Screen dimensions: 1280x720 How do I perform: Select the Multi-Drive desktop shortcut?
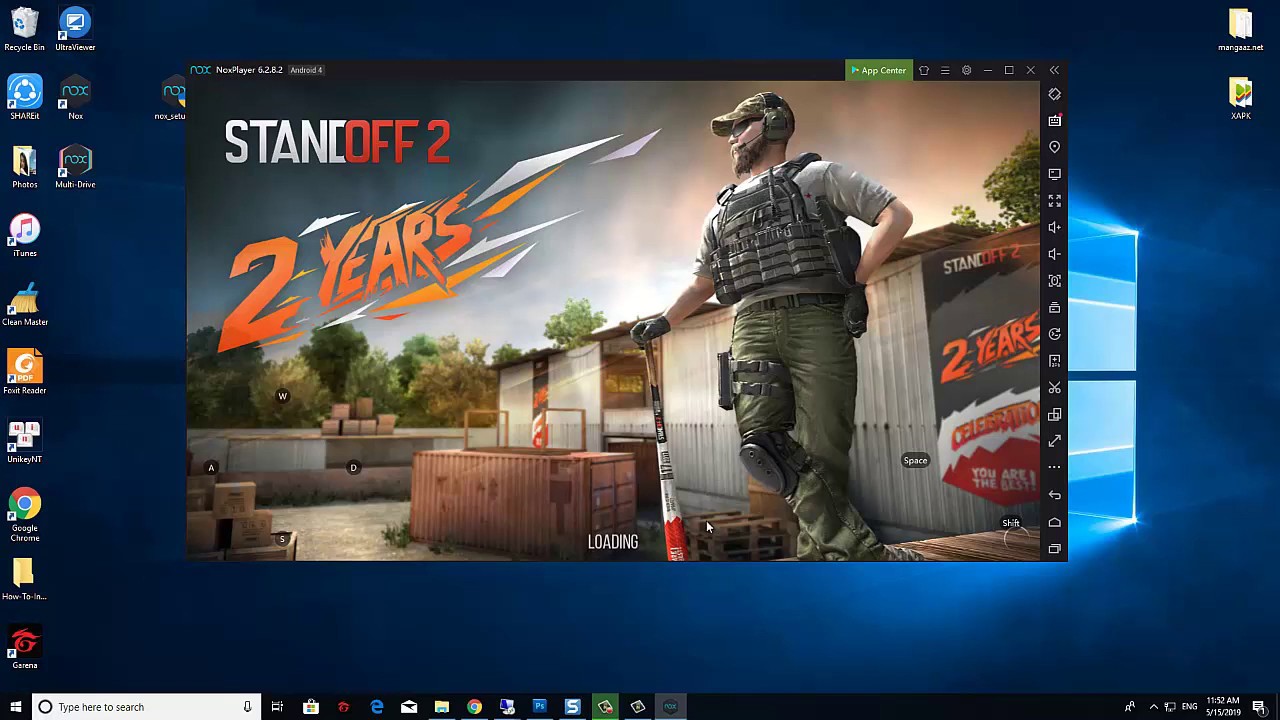pyautogui.click(x=75, y=167)
